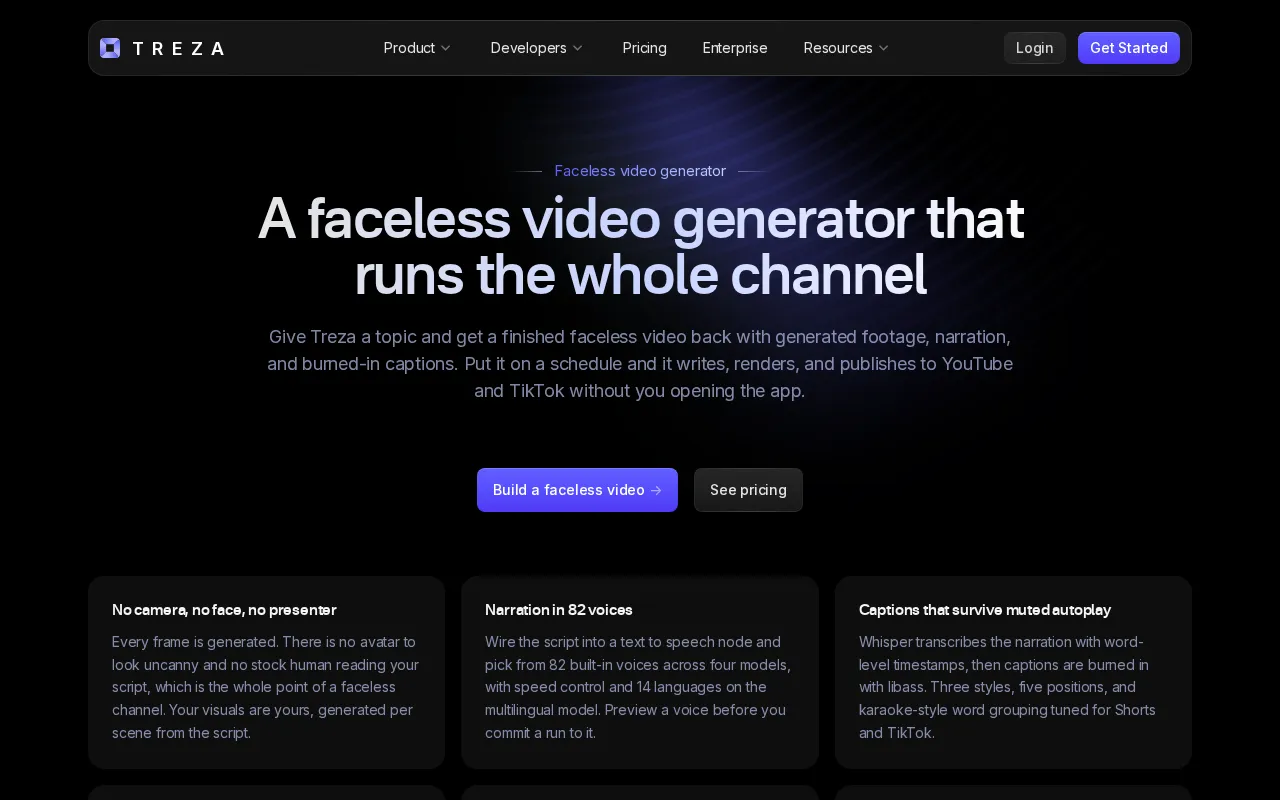The image size is (1280, 800).
Task: Click the arrow in Build a faceless video
Action: (656, 490)
